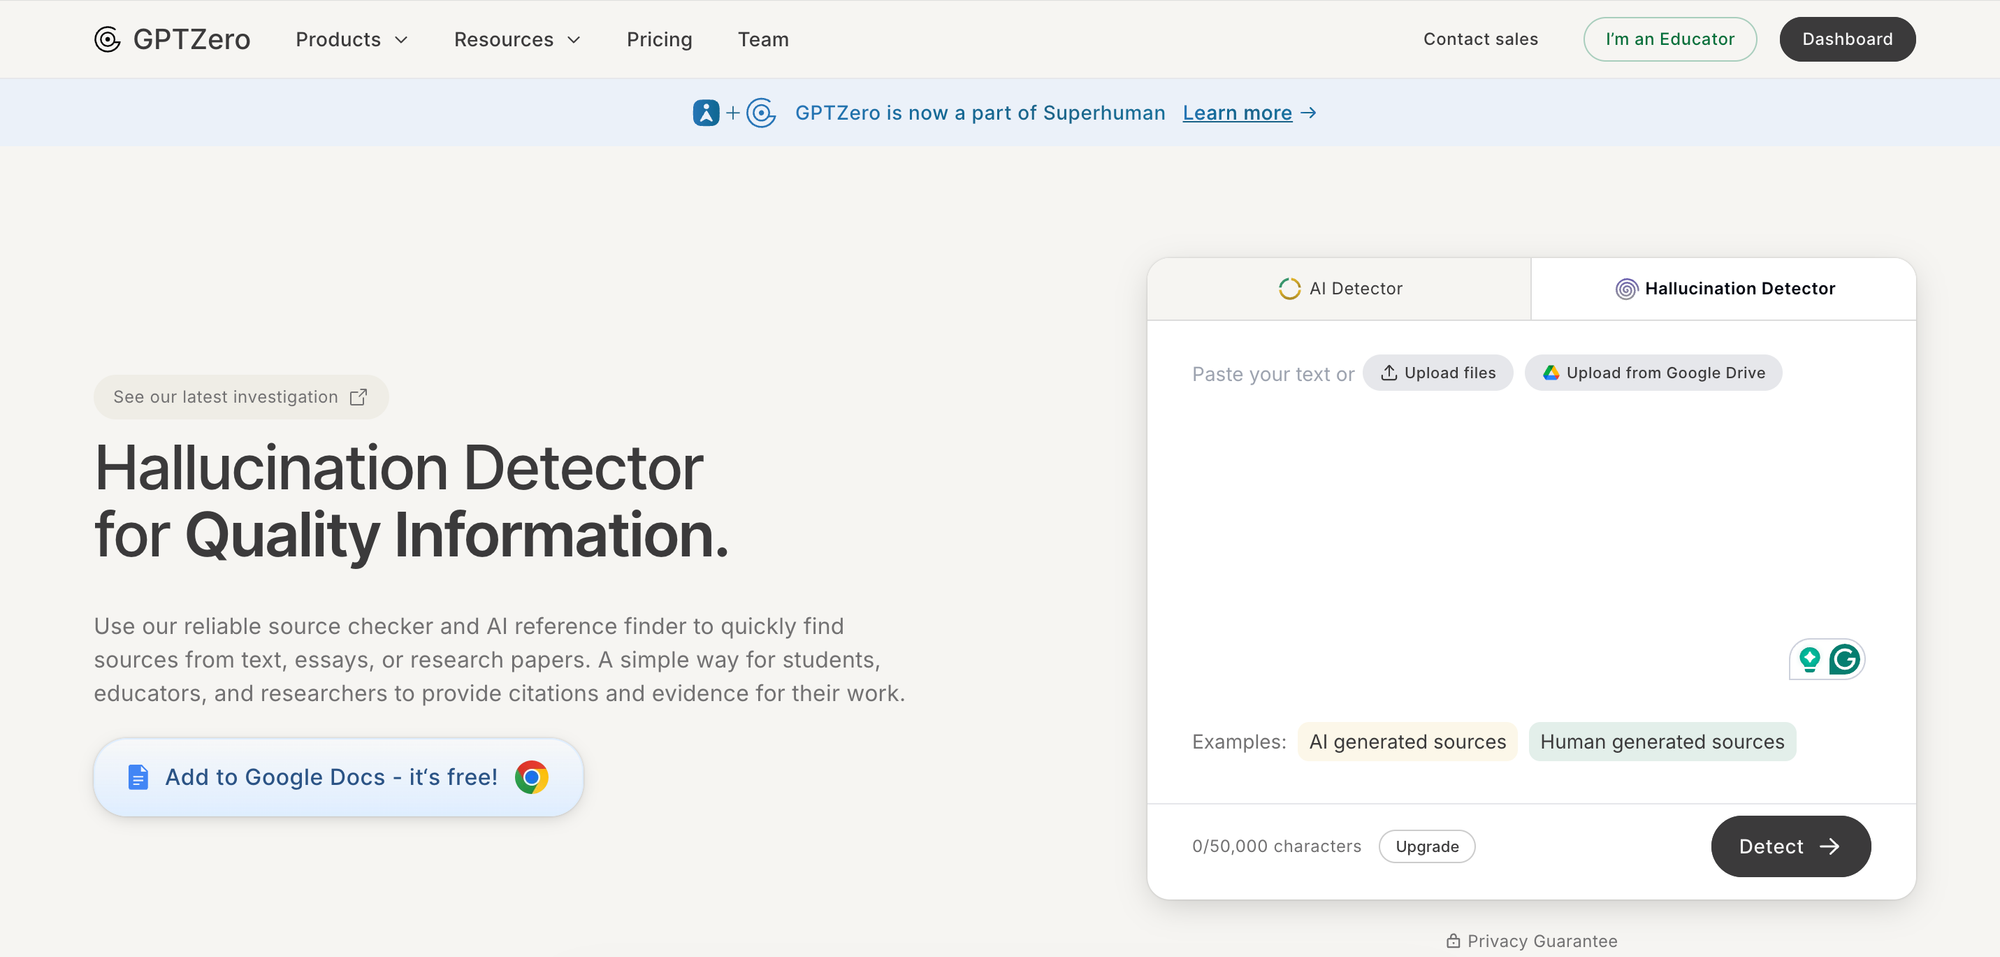This screenshot has height=957, width=2000.
Task: Click the Hallucination Detector for Quality Information heading
Action: pos(412,502)
